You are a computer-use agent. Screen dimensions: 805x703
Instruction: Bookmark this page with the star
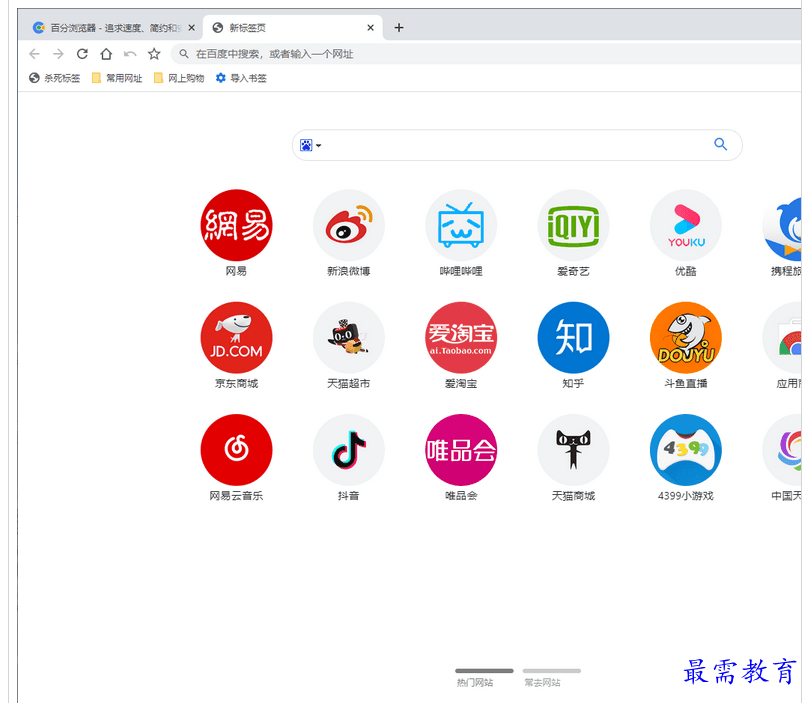(154, 54)
